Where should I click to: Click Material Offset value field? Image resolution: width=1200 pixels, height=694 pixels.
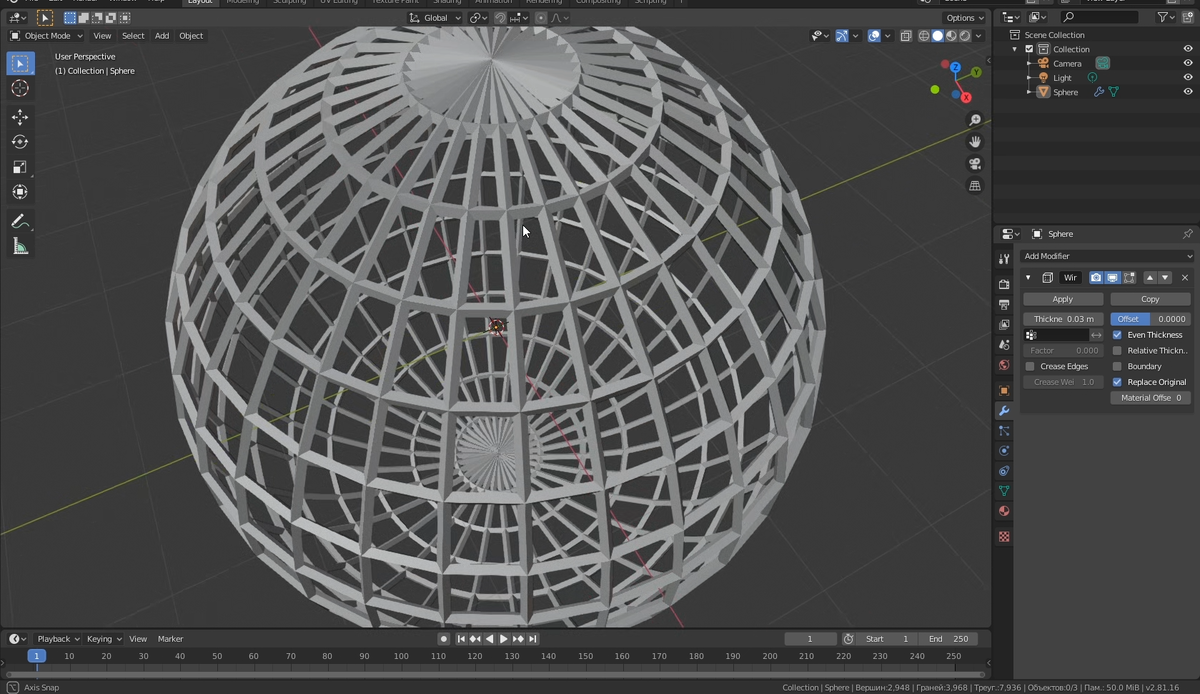point(1150,398)
